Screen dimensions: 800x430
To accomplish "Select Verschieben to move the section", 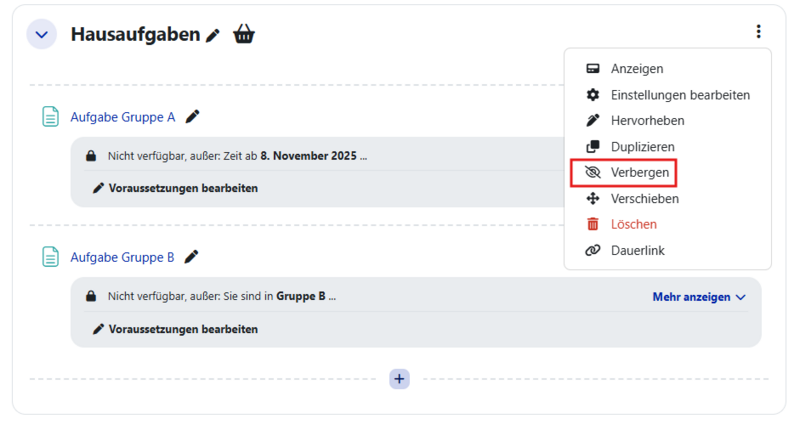I will [x=644, y=199].
